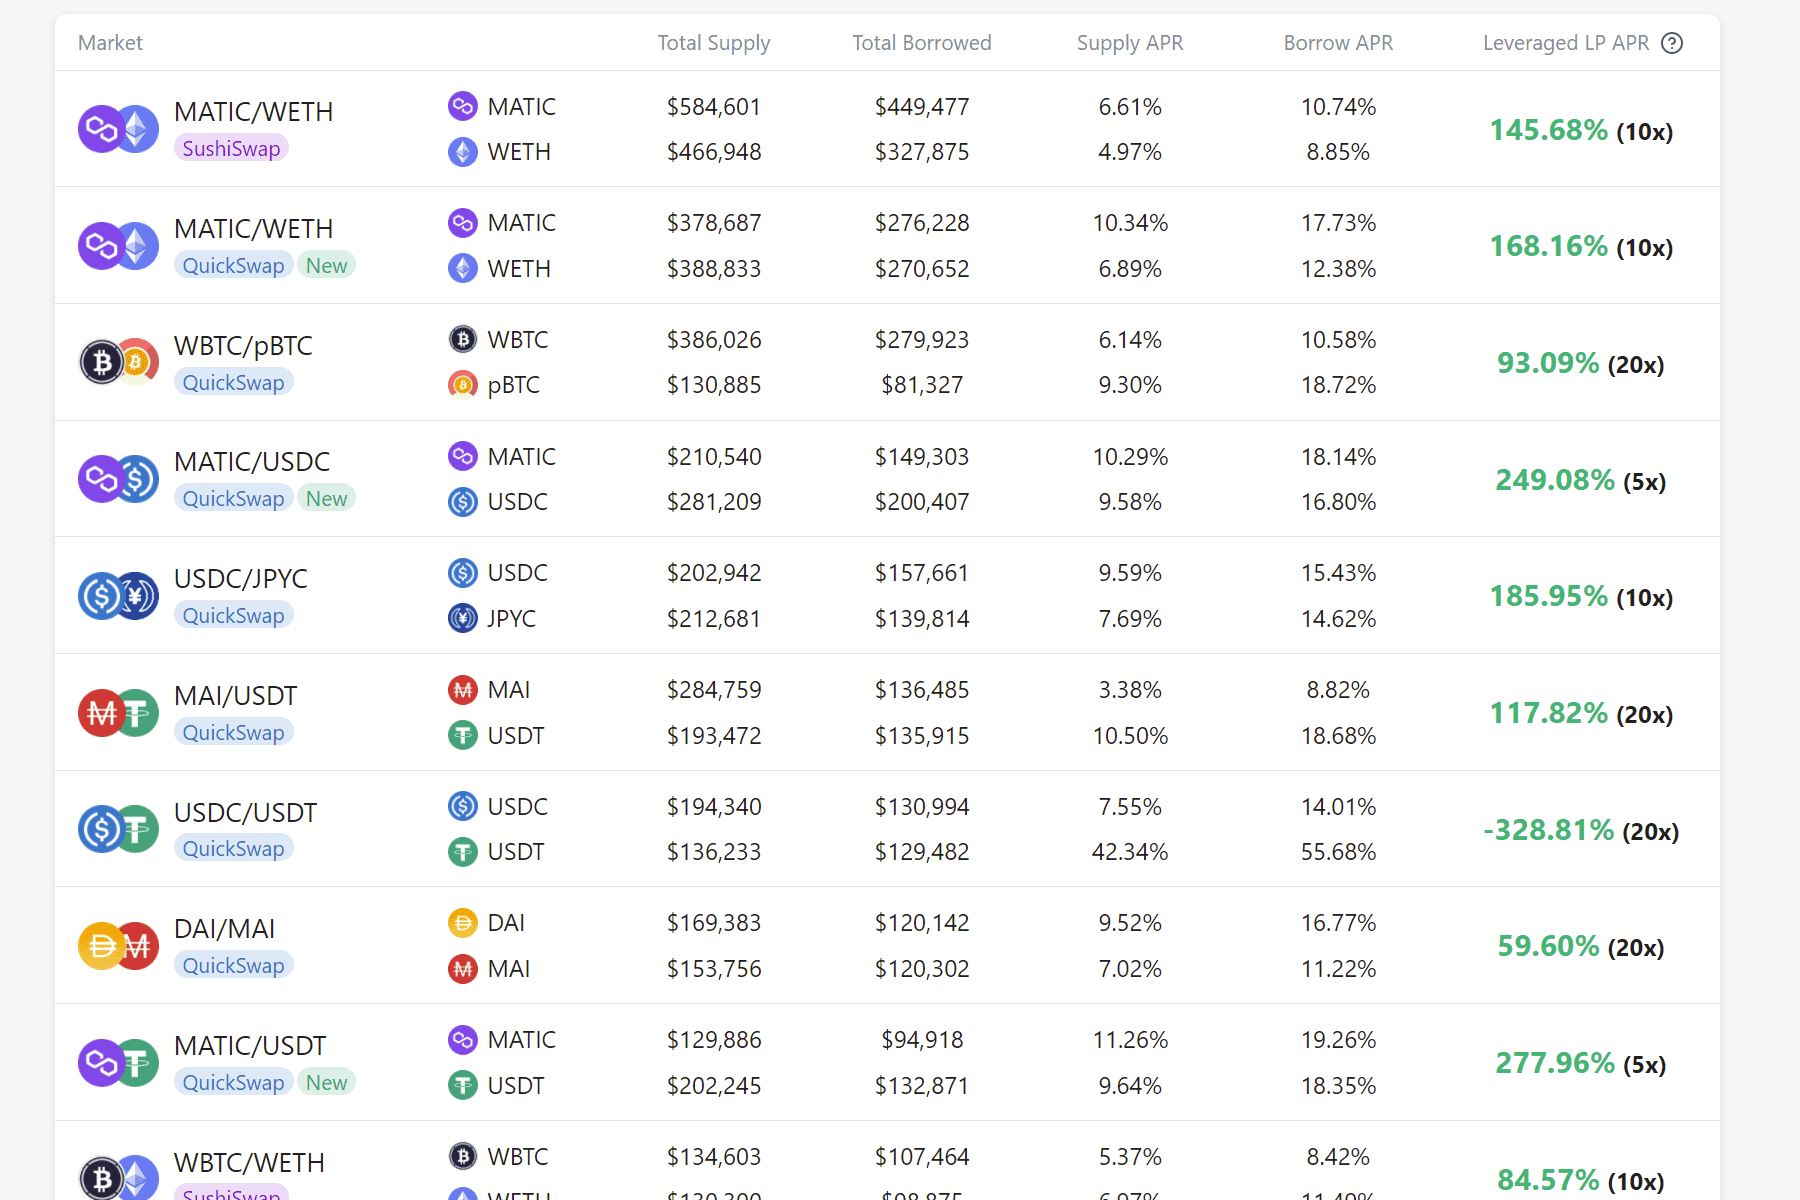This screenshot has width=1800, height=1200.
Task: Select the DAI token icon in DAI/MAI row
Action: (x=463, y=922)
